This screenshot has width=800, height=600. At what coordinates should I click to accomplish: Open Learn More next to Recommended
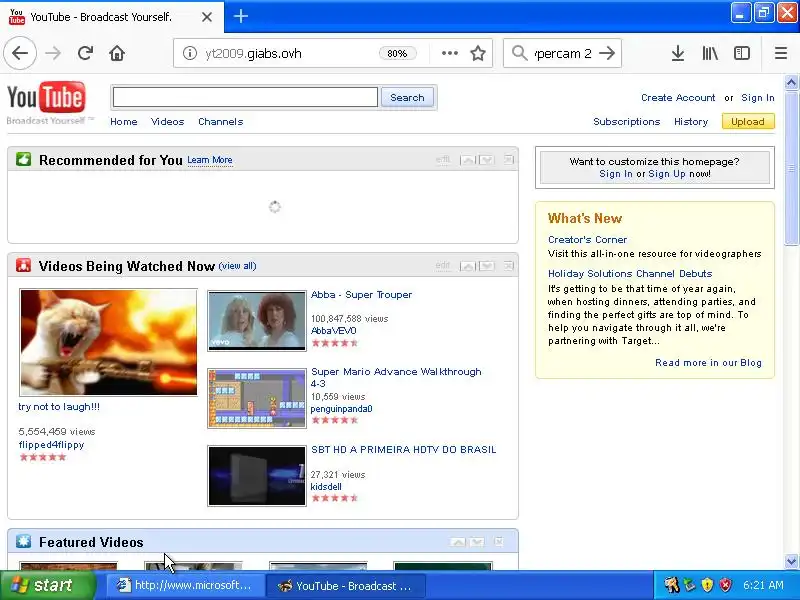point(210,160)
